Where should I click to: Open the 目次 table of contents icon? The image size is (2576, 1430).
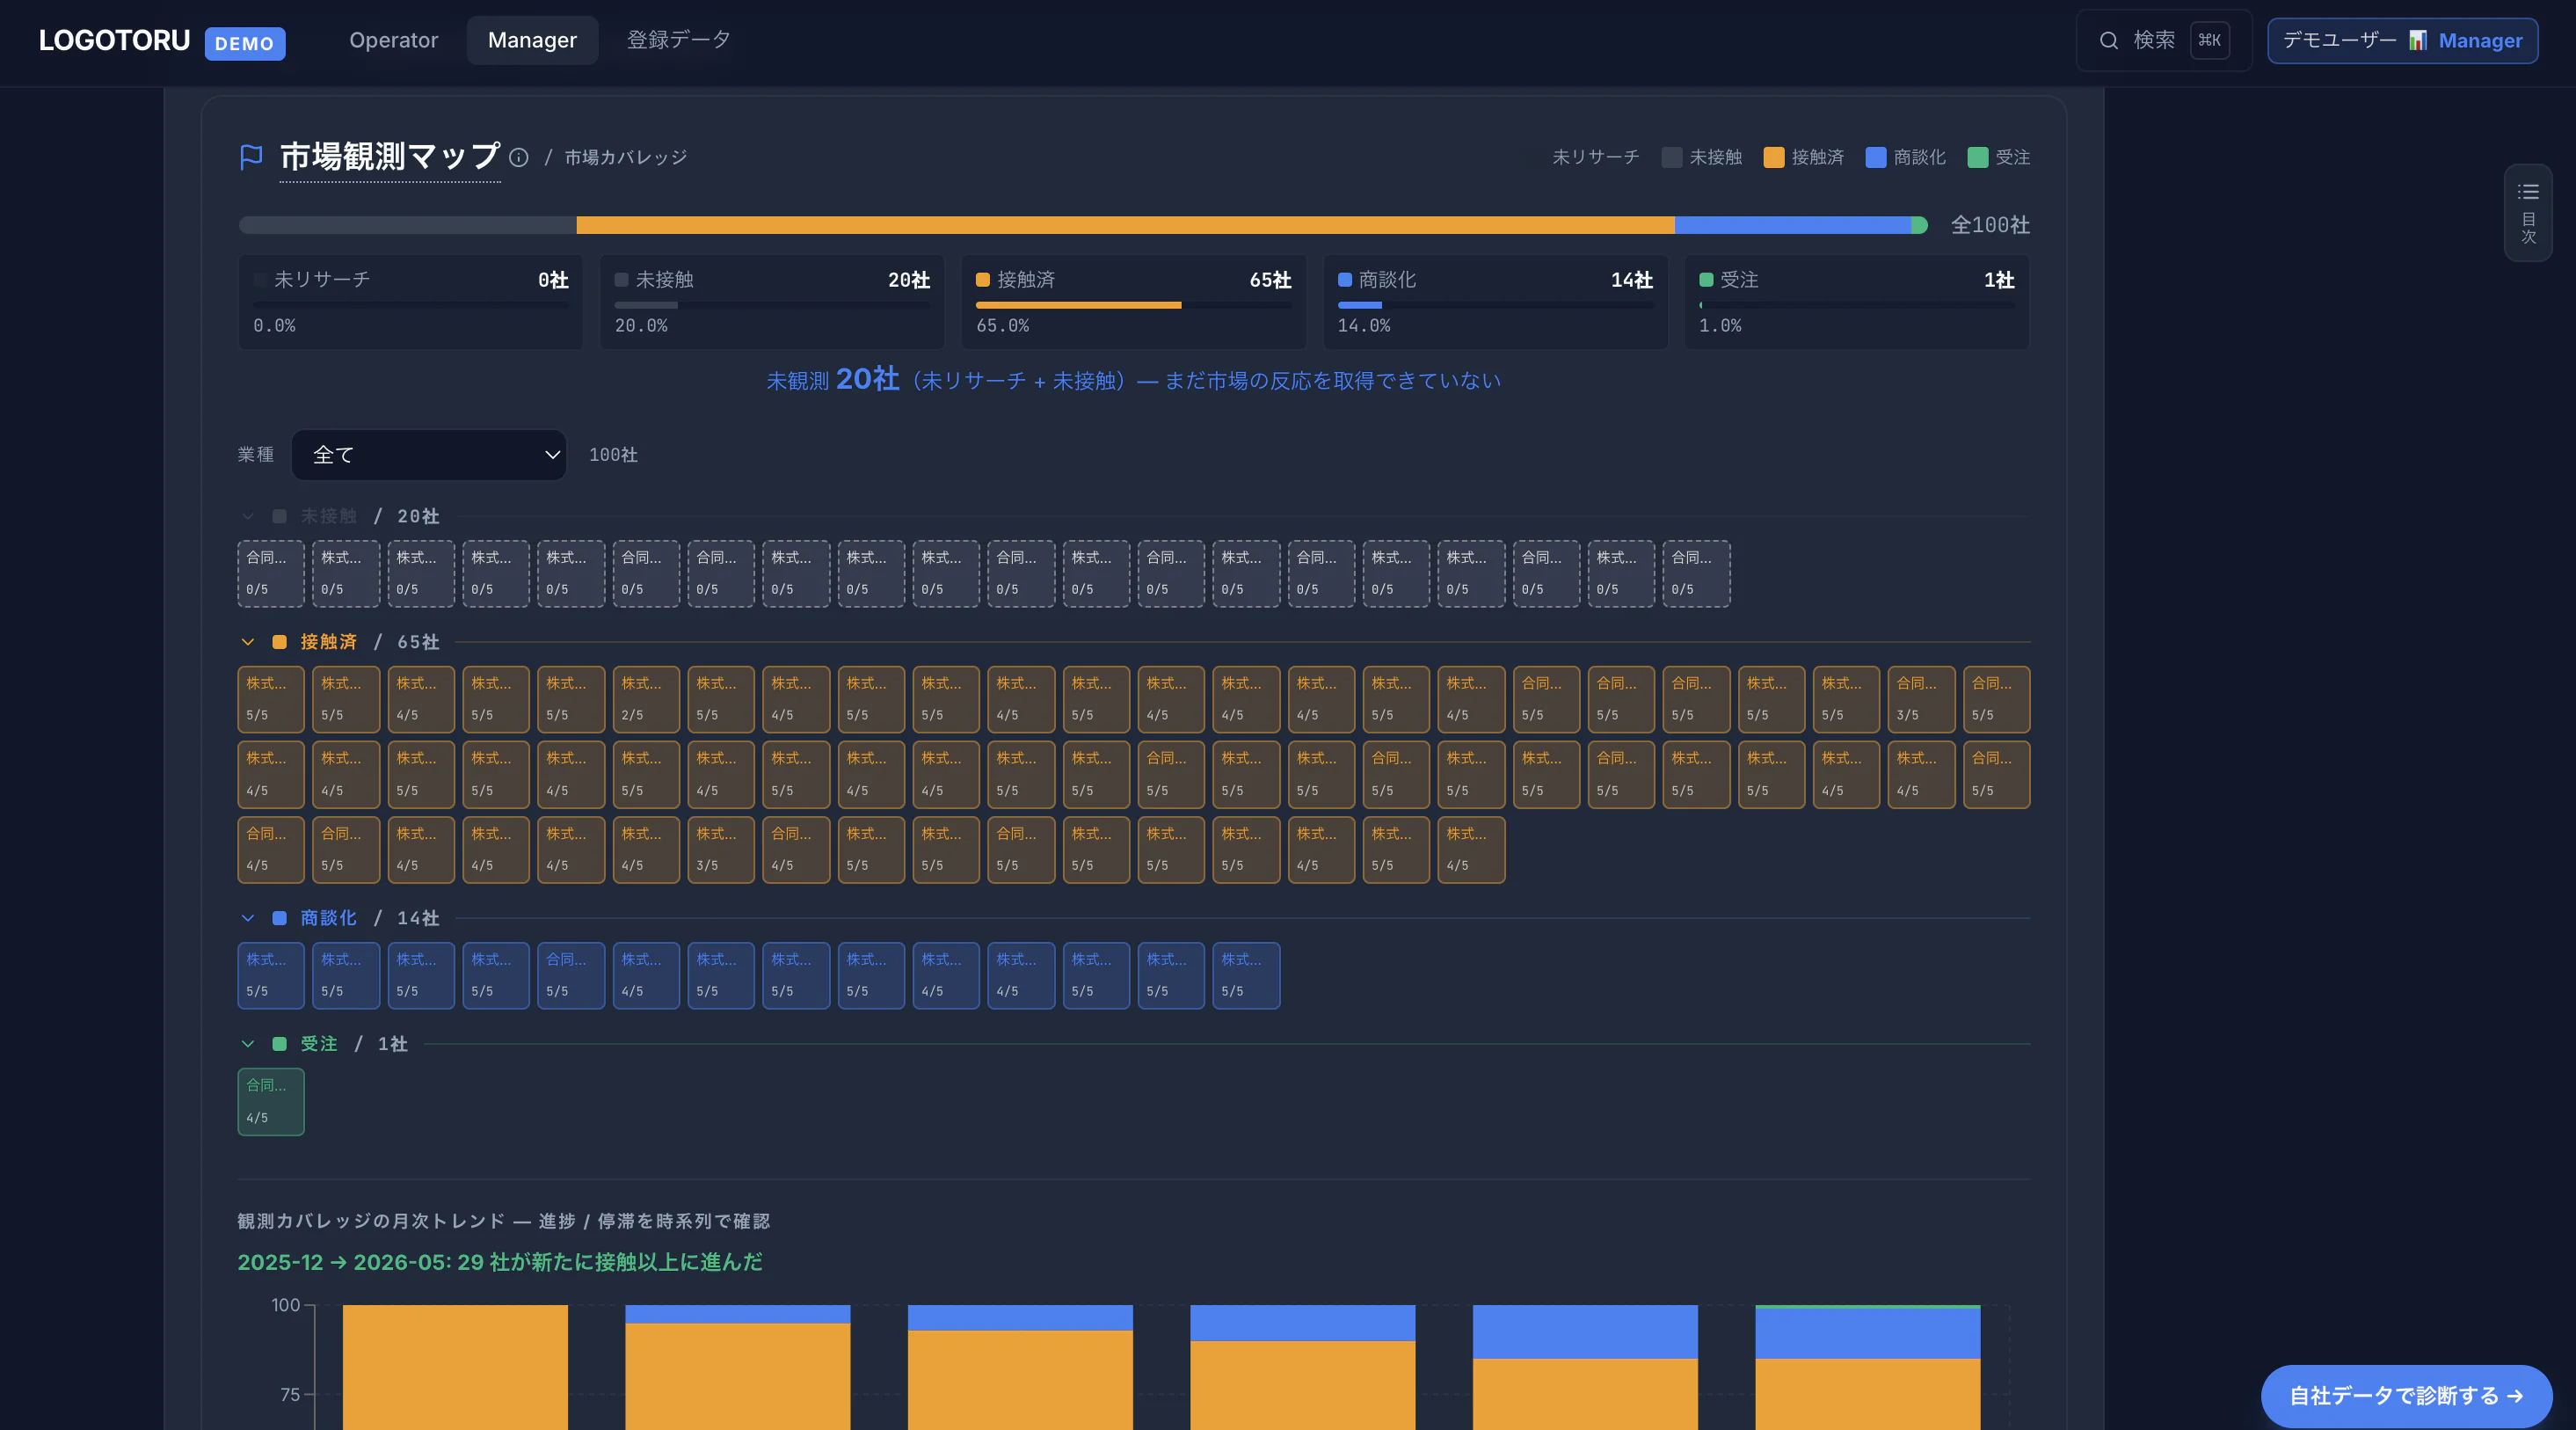pyautogui.click(x=2528, y=212)
